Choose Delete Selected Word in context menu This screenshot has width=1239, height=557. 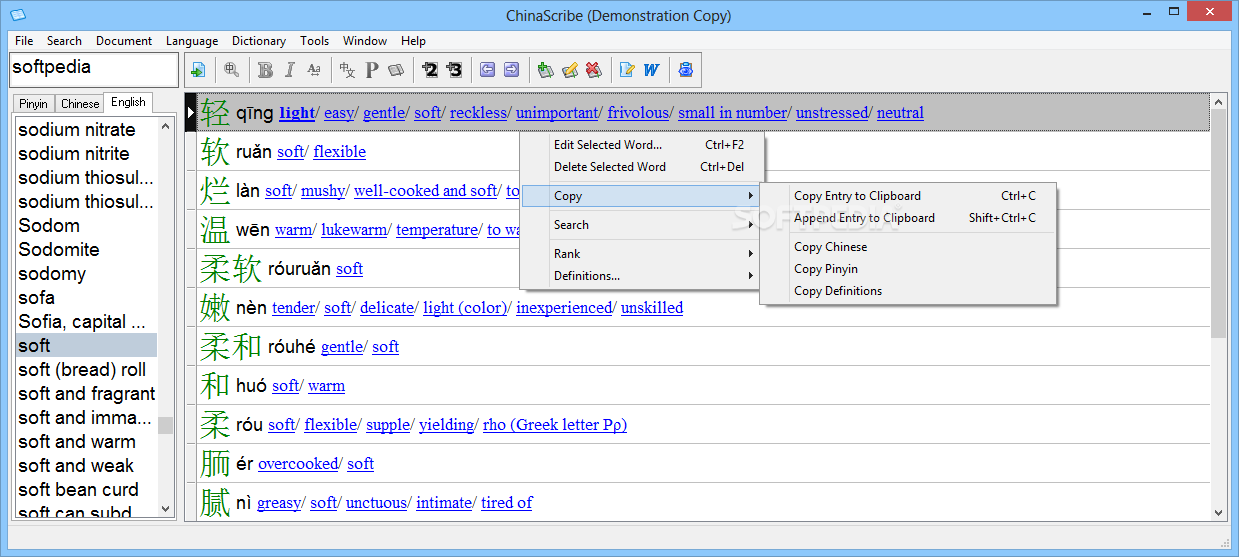pyautogui.click(x=642, y=167)
